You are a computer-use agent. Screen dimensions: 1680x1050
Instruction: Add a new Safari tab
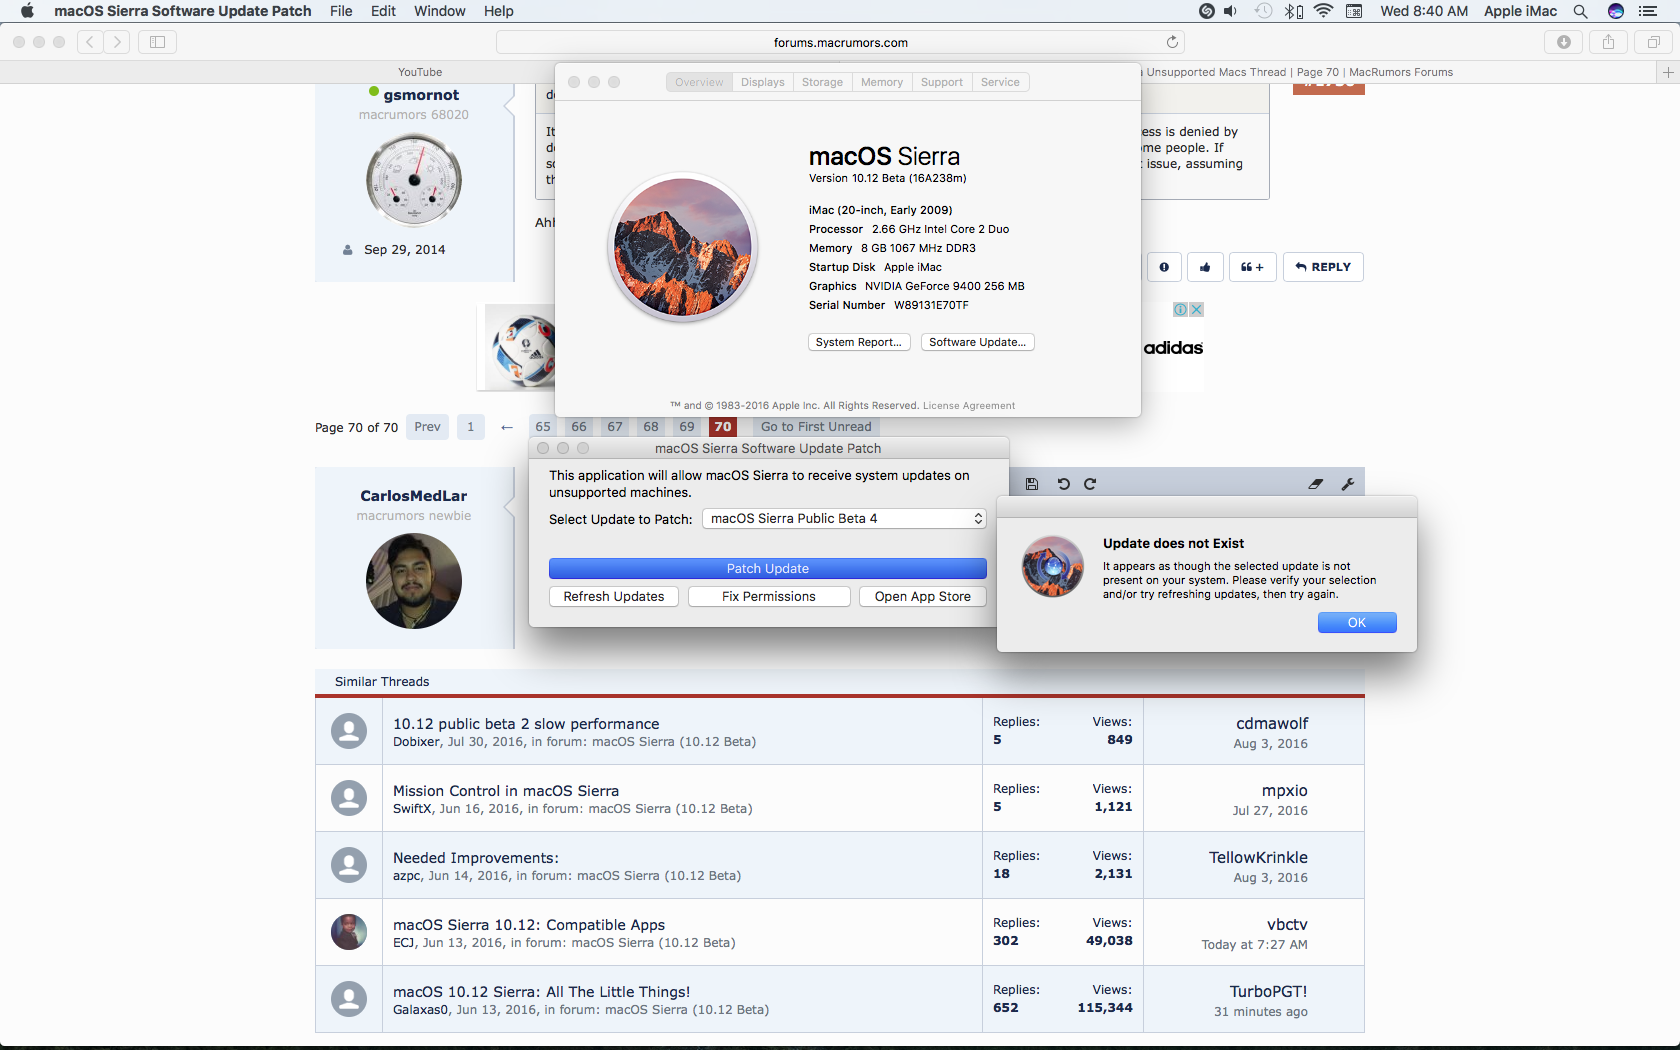pyautogui.click(x=1668, y=72)
